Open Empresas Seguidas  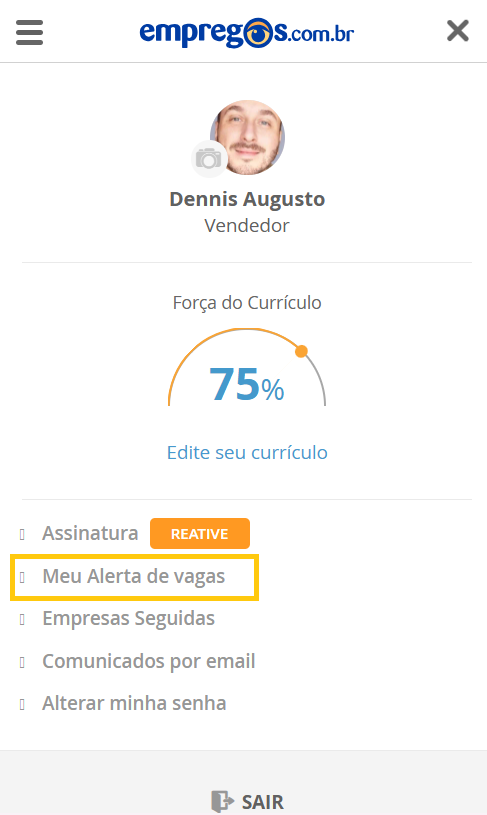pos(128,619)
